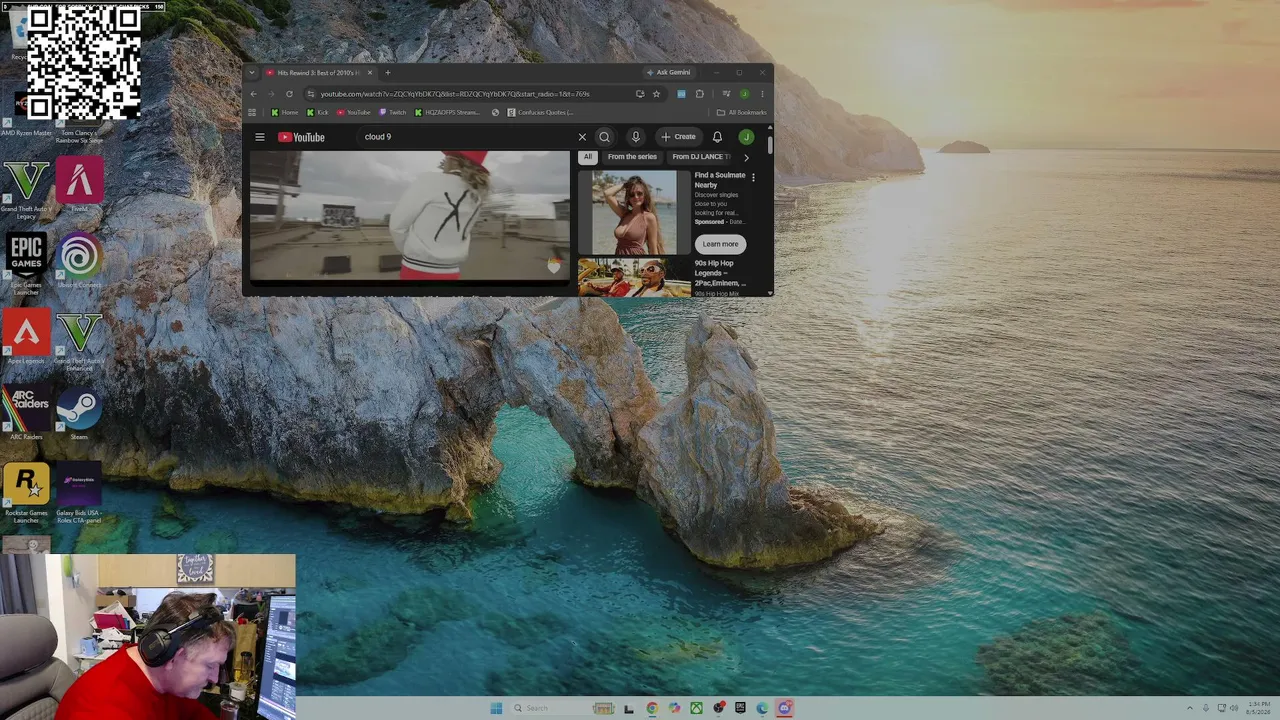Switch to the Hits Rewind 3 tab
The height and width of the screenshot is (720, 1280).
(x=318, y=73)
